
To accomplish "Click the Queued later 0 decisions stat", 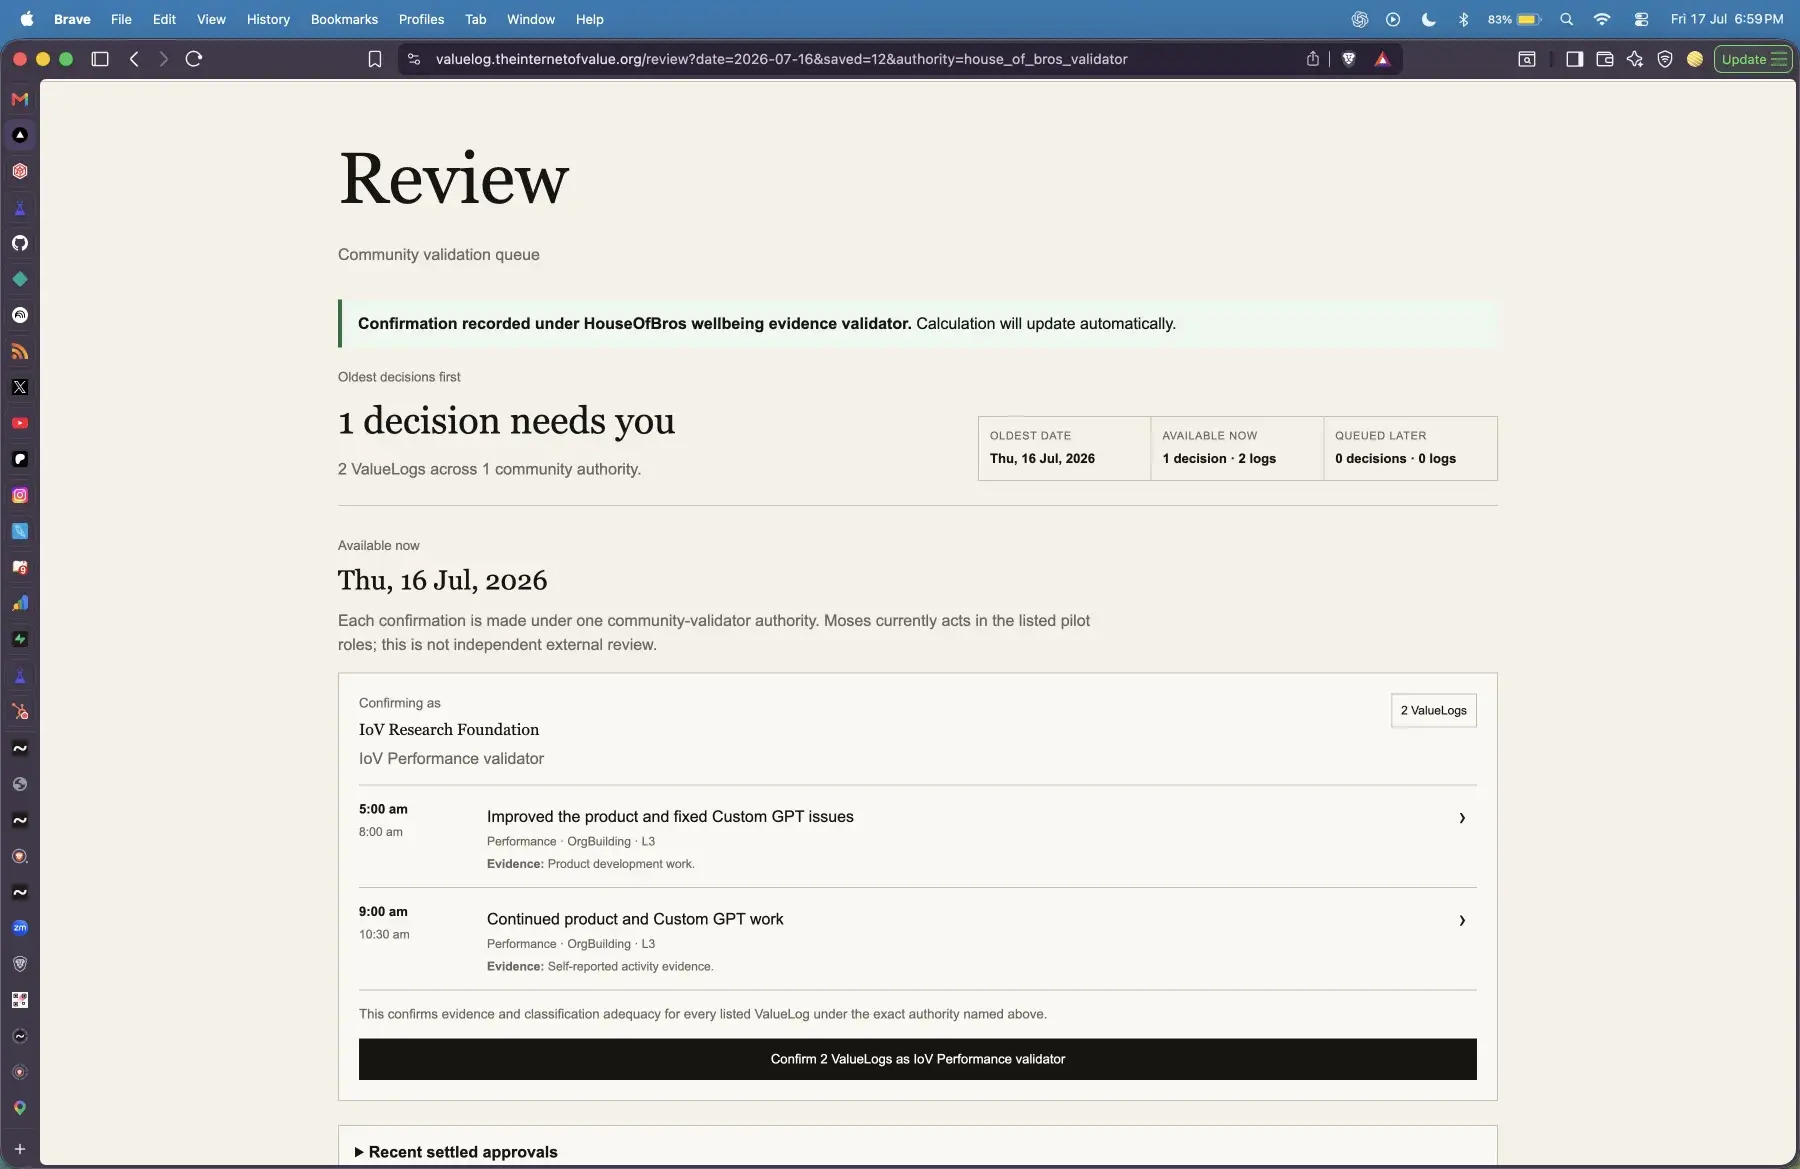I will pos(1410,448).
